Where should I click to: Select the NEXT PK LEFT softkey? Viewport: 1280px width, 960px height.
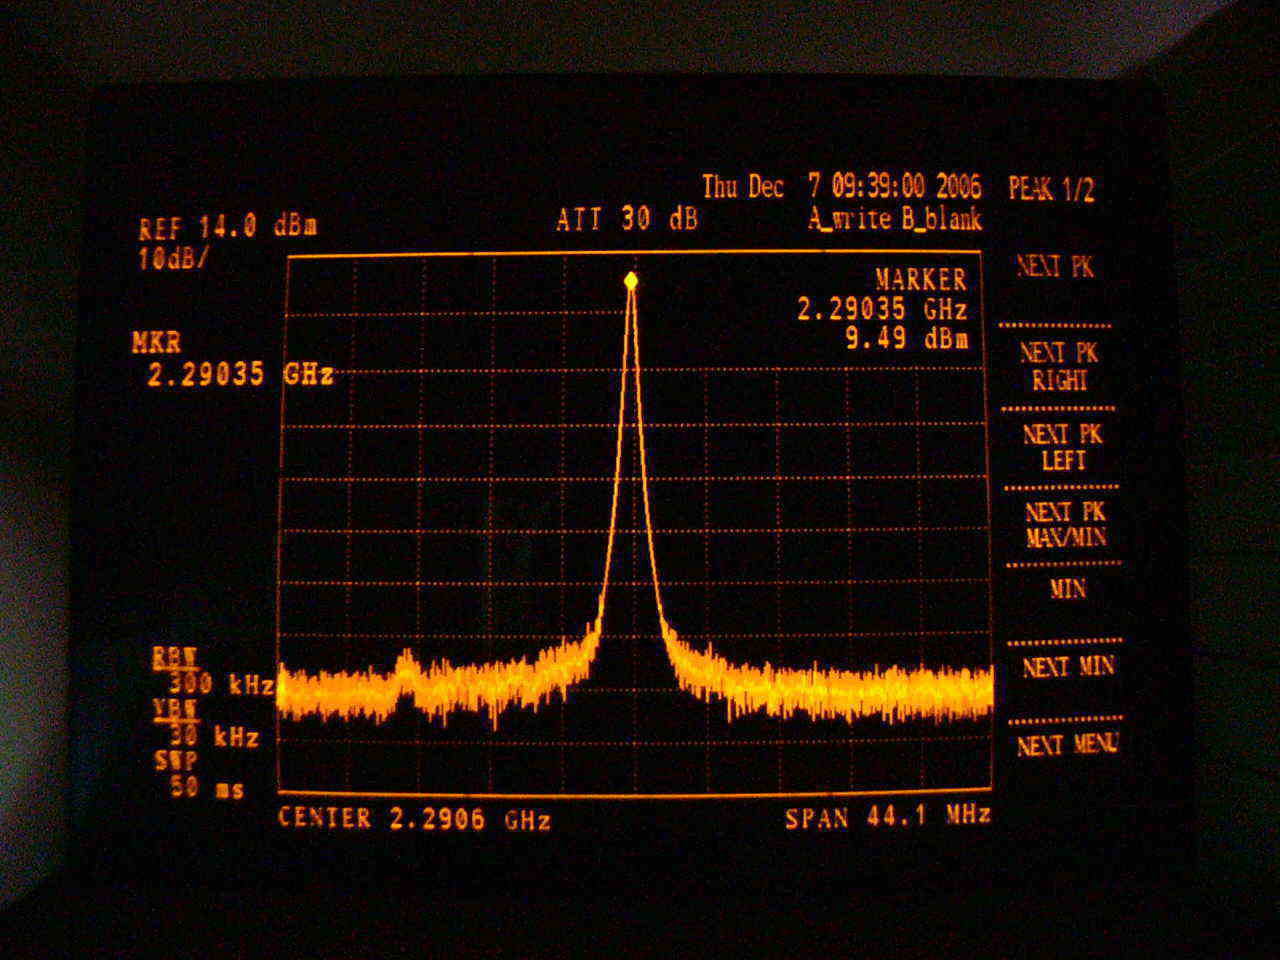1062,447
